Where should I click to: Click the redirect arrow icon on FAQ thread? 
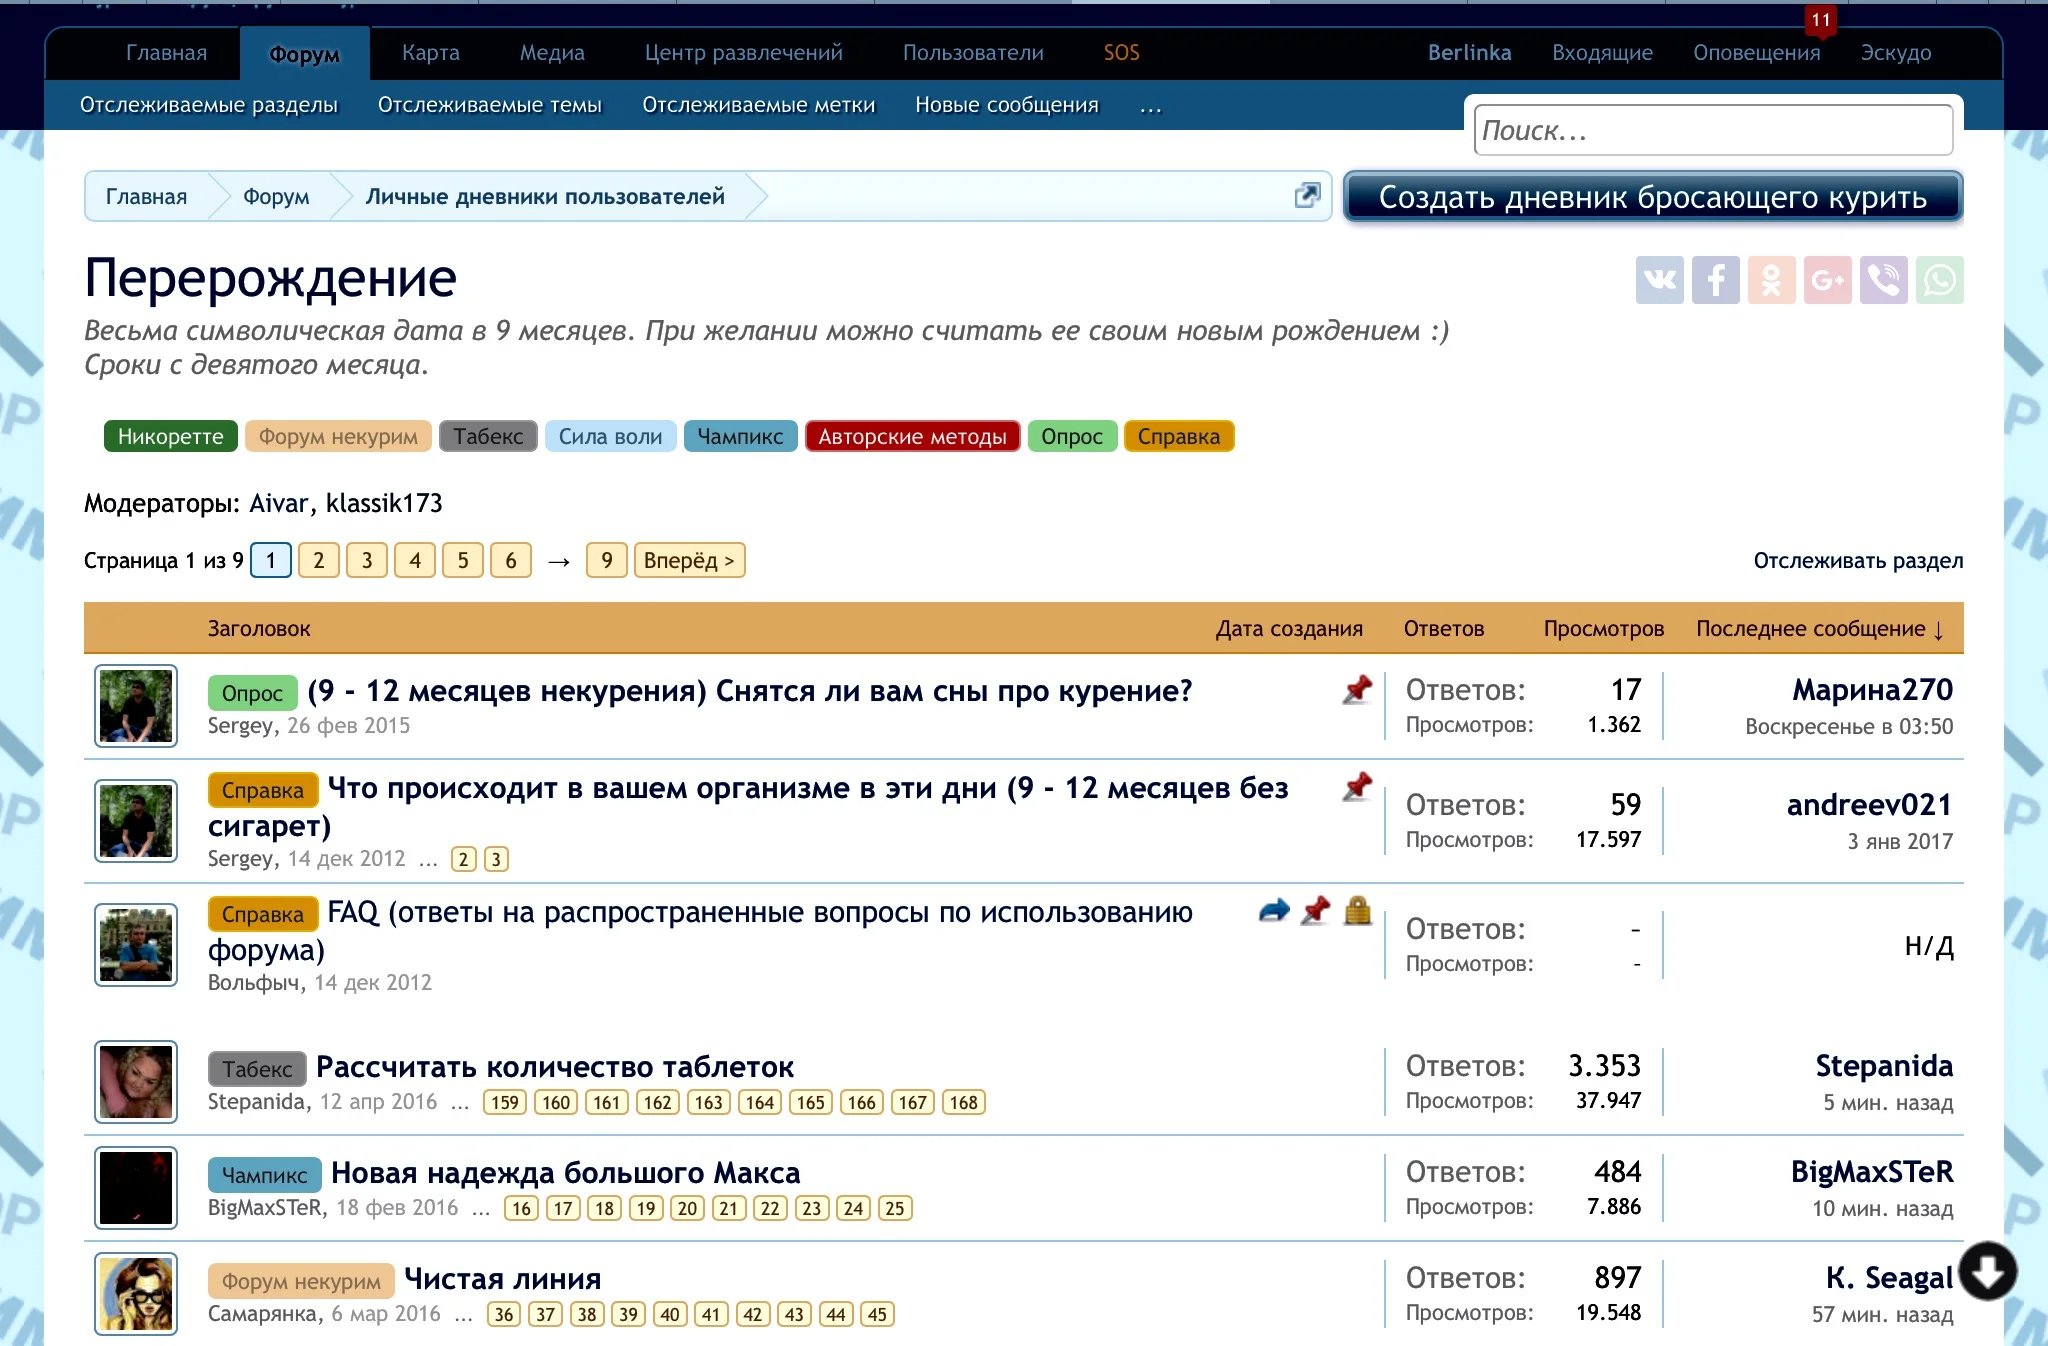1273,911
